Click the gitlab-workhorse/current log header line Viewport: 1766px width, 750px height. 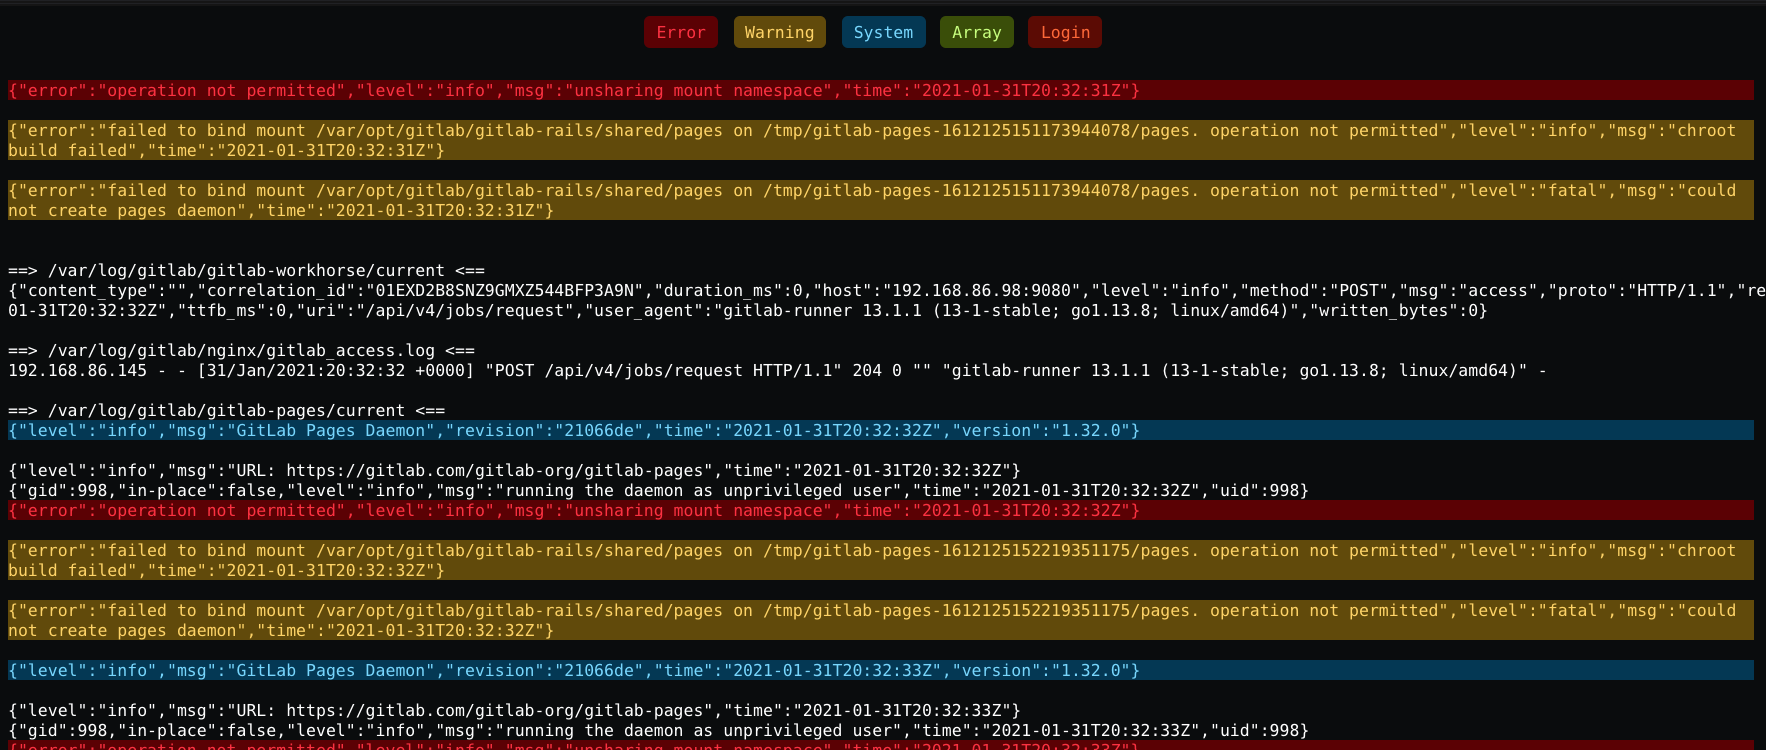[246, 270]
